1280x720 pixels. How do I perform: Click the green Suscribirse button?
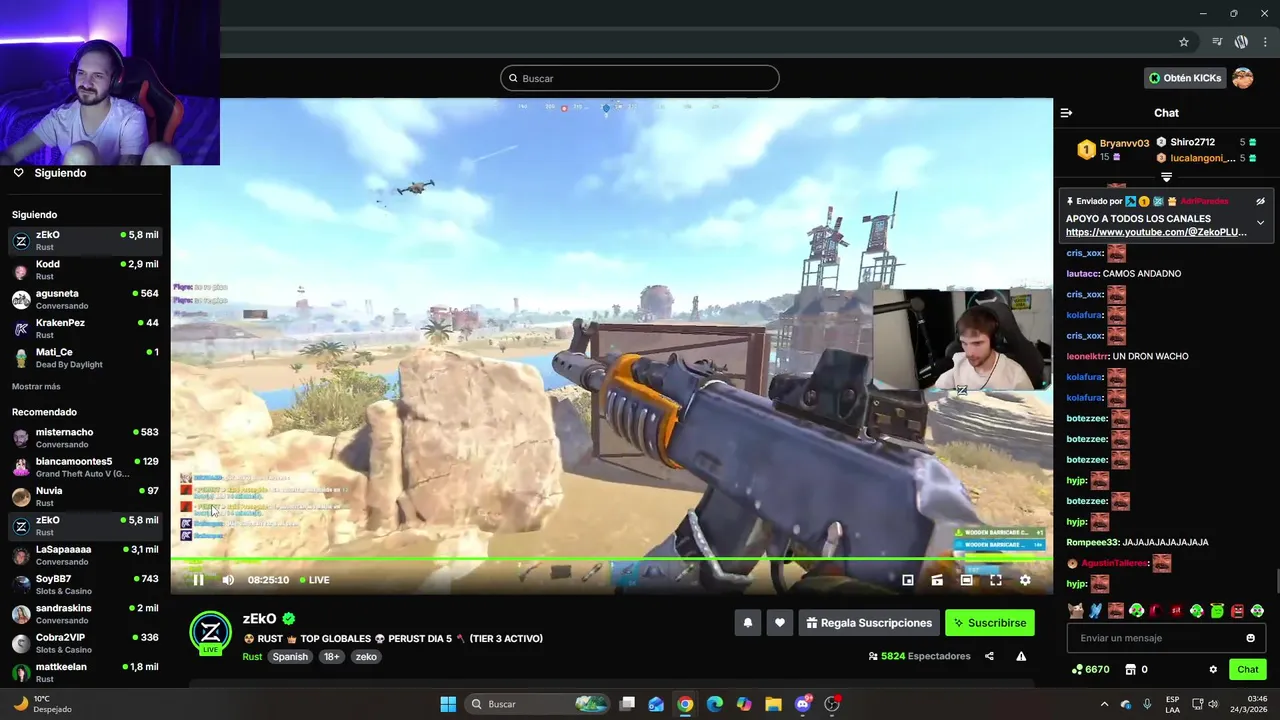(990, 623)
